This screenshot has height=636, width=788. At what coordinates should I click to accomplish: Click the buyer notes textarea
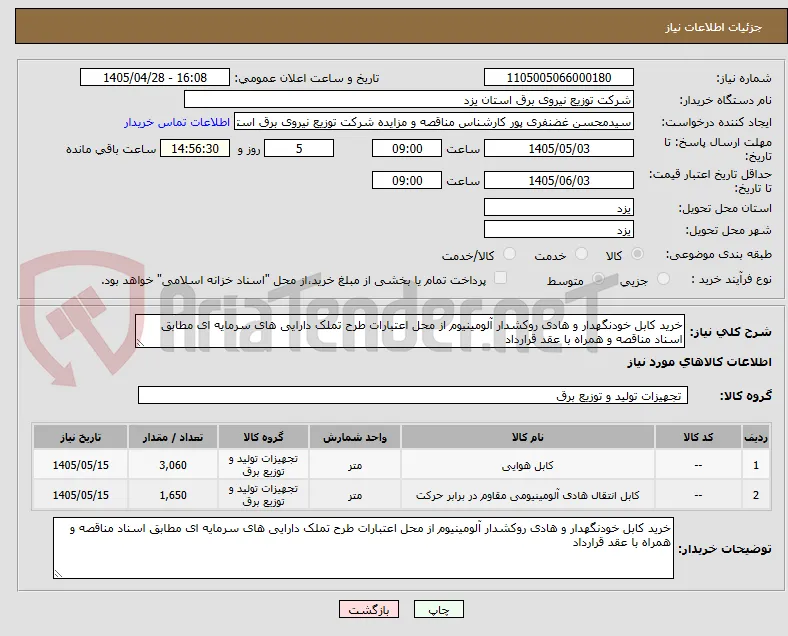click(x=363, y=548)
